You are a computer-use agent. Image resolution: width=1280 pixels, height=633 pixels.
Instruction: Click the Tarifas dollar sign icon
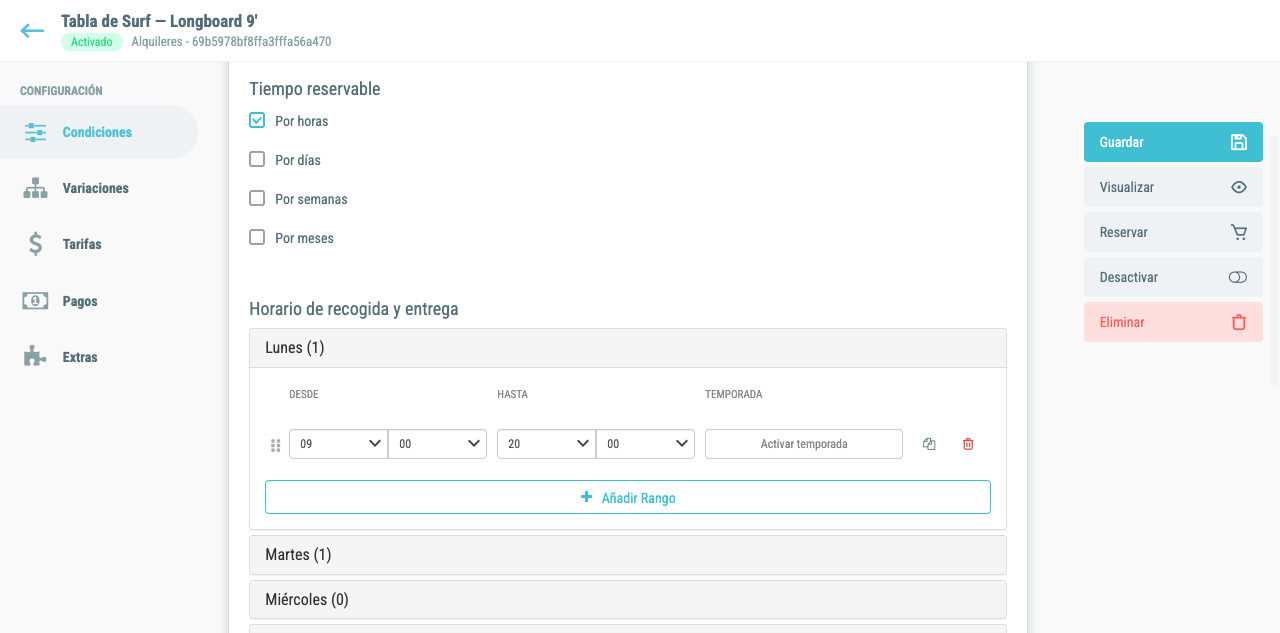[x=36, y=244]
